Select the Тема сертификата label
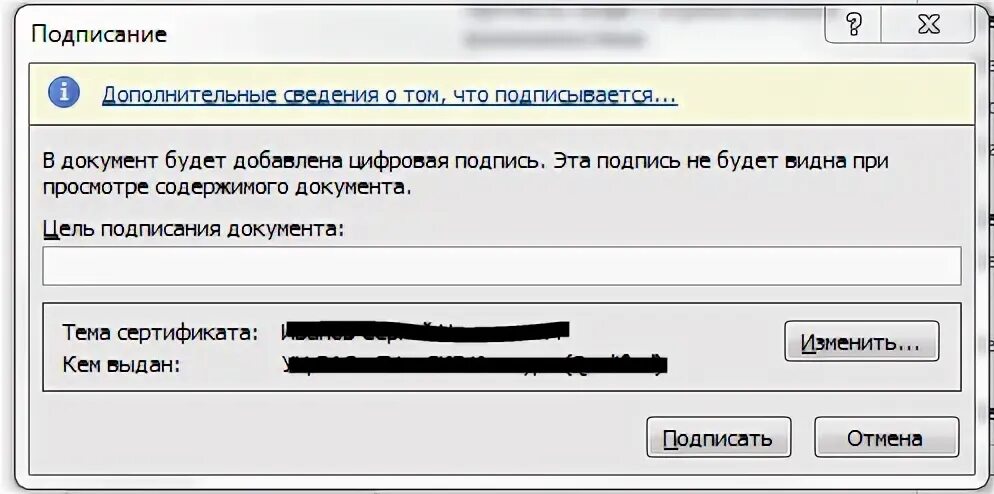Viewport: 994px width, 494px height. tap(160, 332)
